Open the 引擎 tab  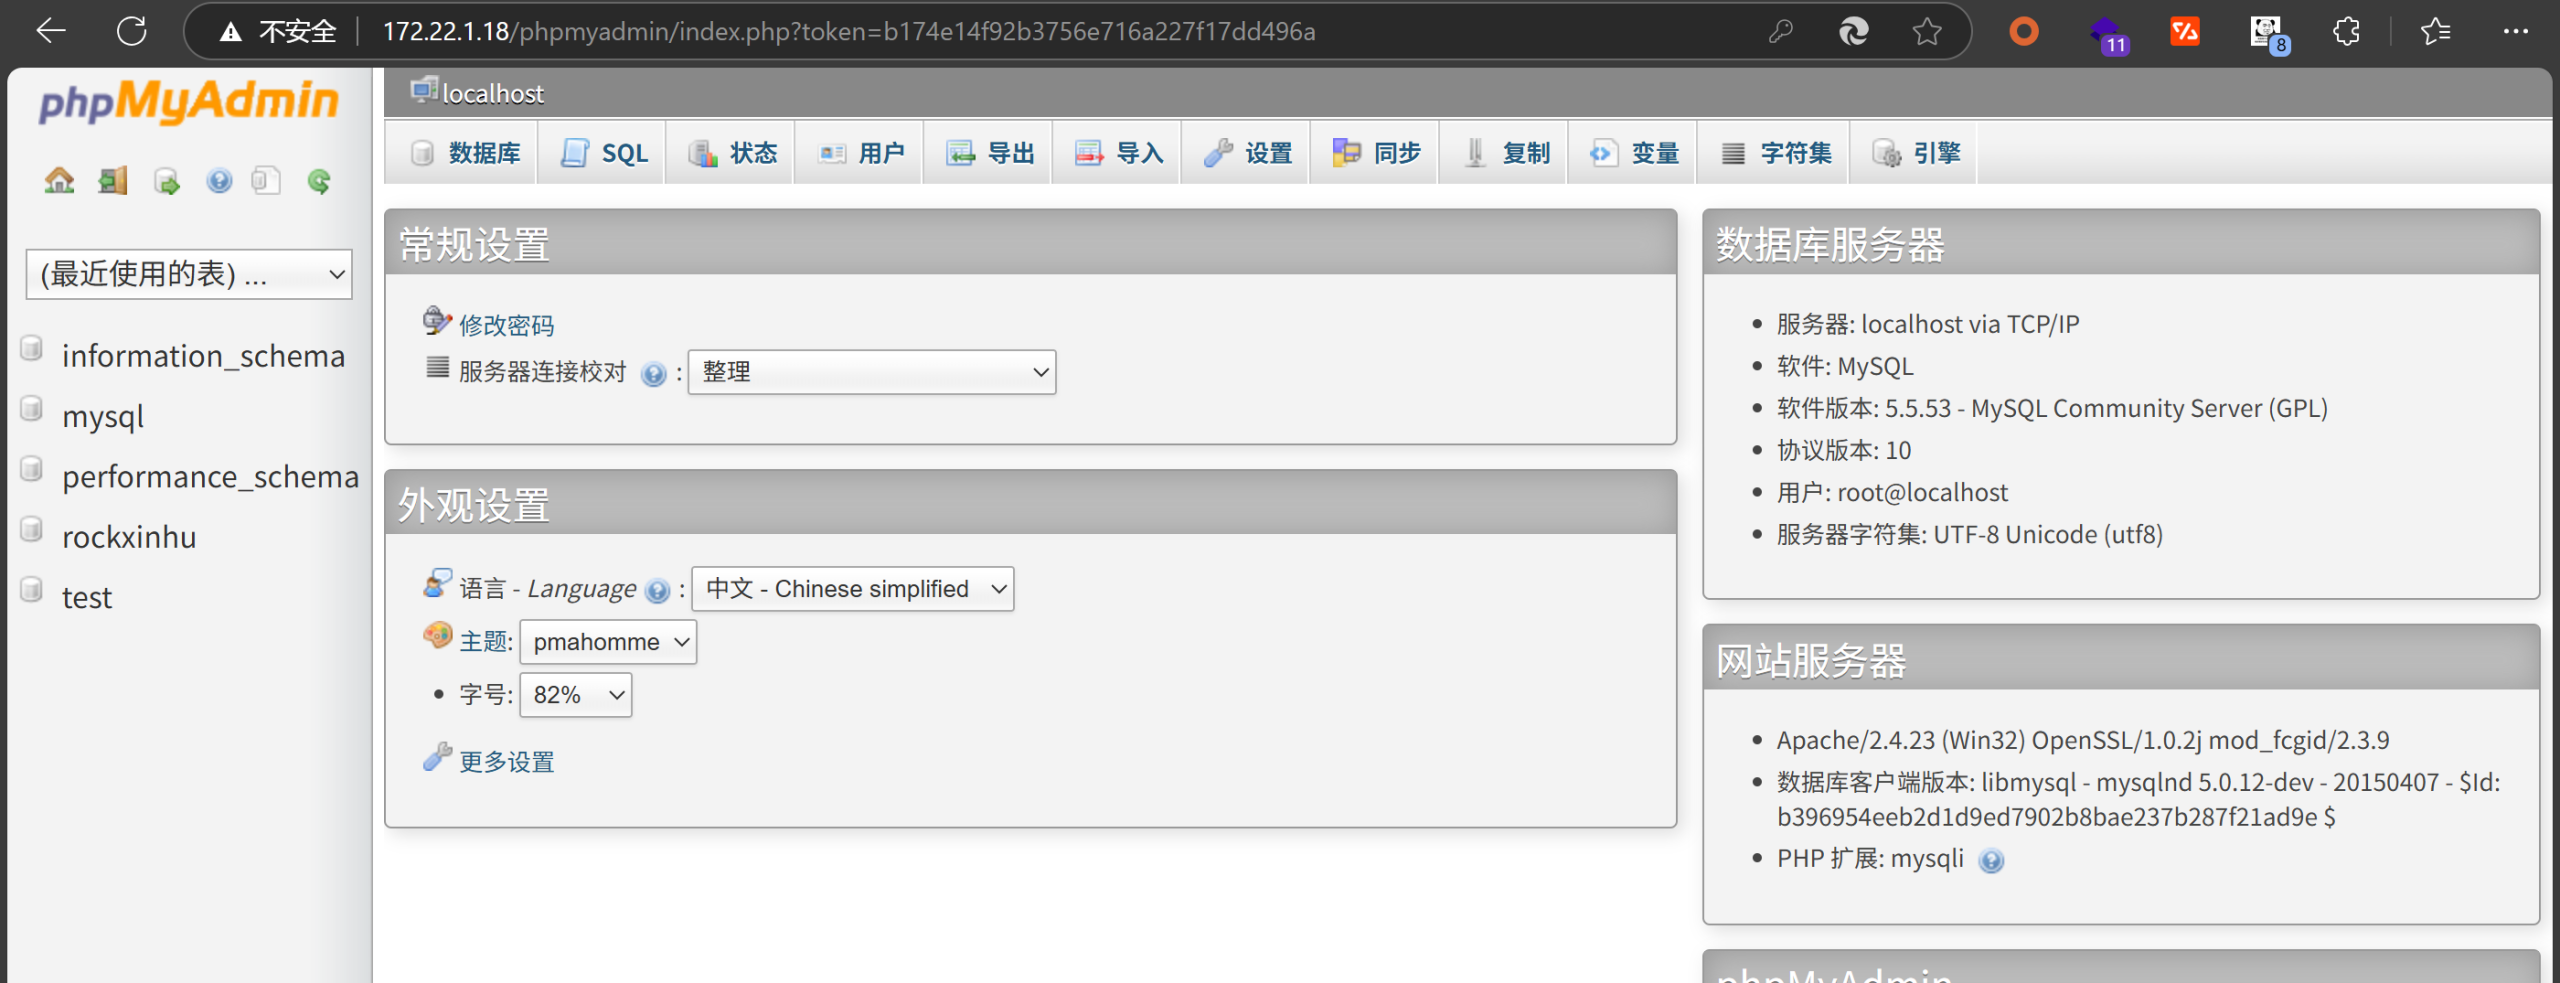coord(1916,153)
